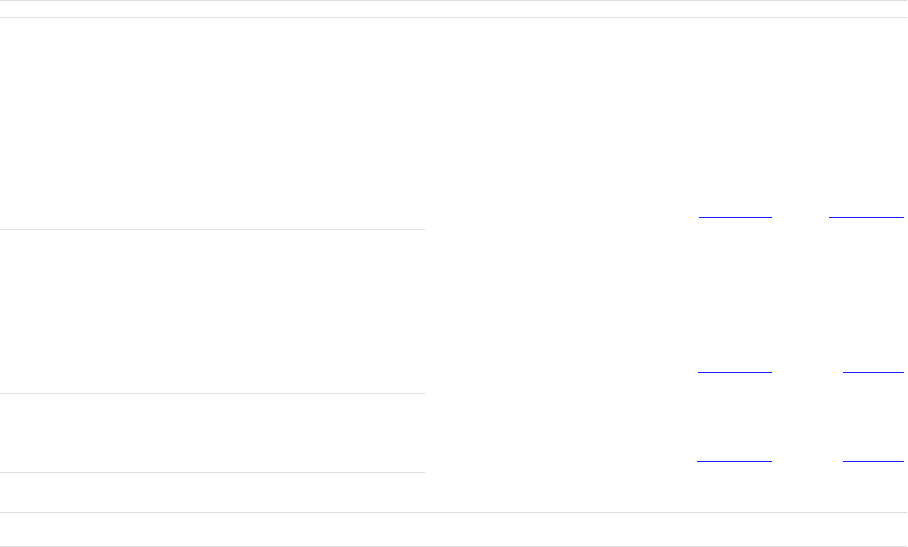Open the left blue link in second section
Viewport: 908px width, 547px height.
(734, 372)
